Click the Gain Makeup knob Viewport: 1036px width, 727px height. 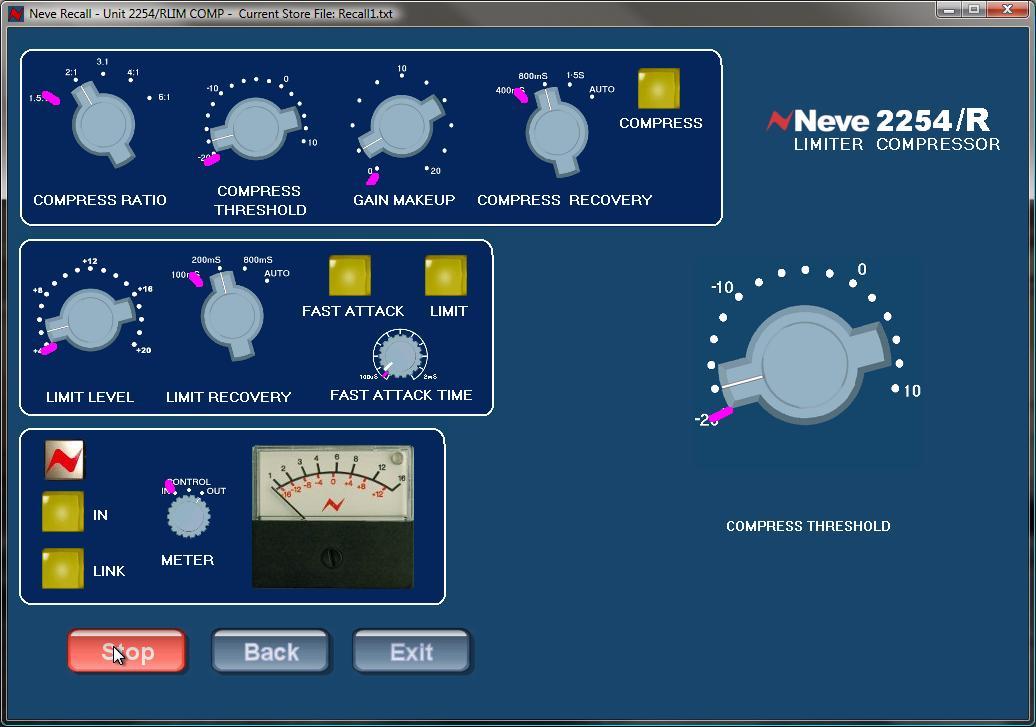[x=401, y=126]
